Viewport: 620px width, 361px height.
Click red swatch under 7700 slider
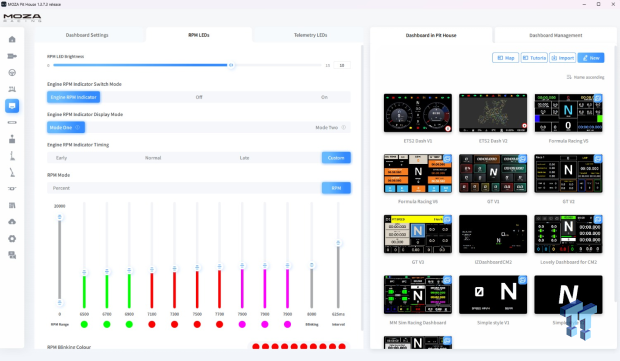tap(219, 324)
